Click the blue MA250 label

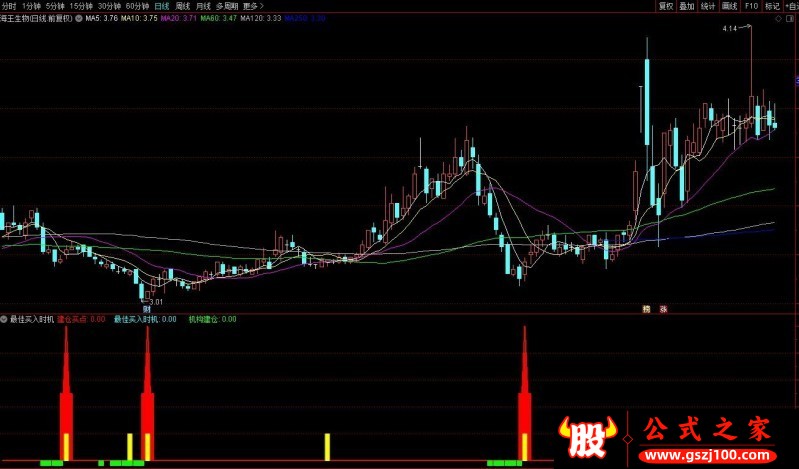coord(305,18)
